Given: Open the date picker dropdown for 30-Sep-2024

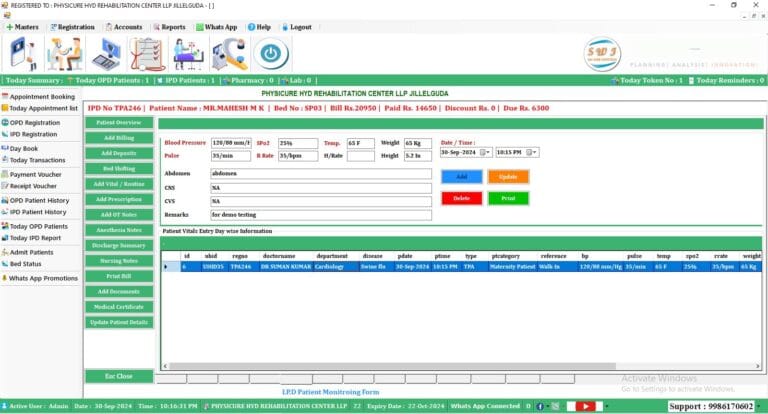Looking at the screenshot, I should click(x=485, y=152).
